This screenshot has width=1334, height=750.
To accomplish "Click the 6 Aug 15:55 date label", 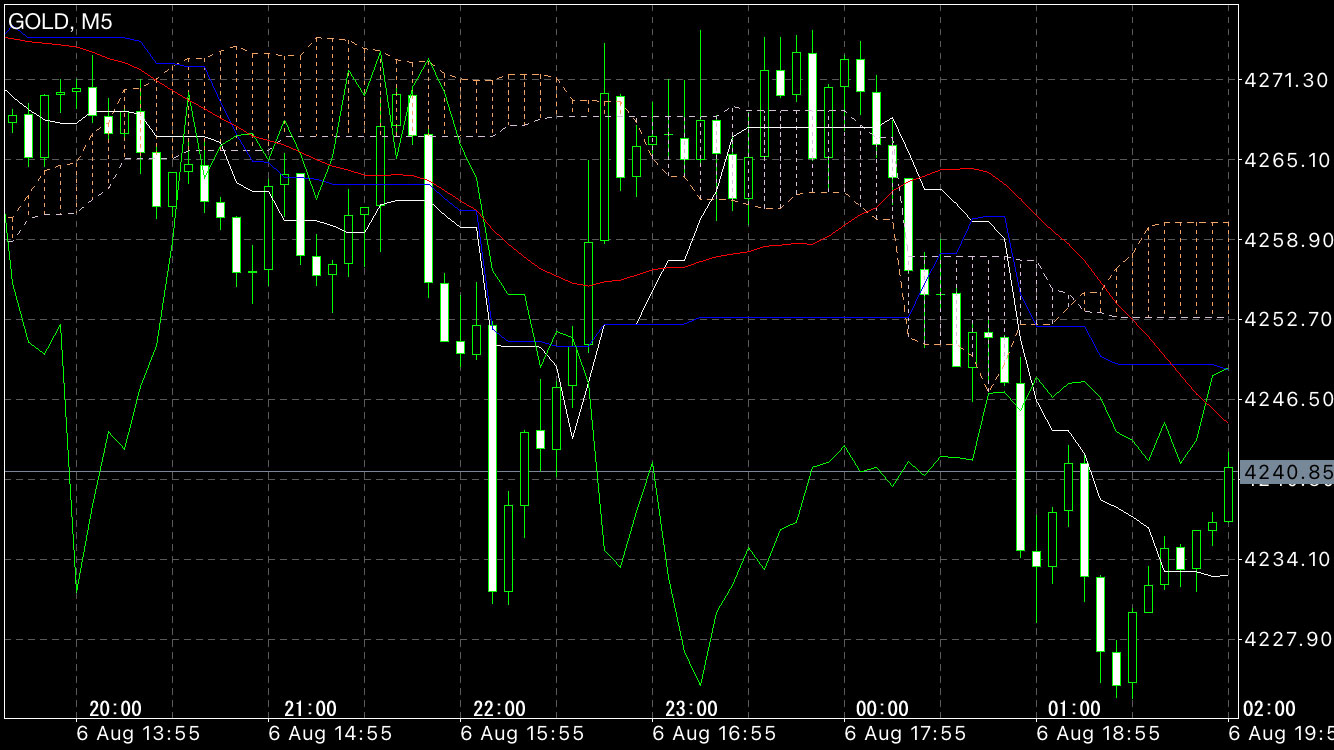I will (x=523, y=733).
